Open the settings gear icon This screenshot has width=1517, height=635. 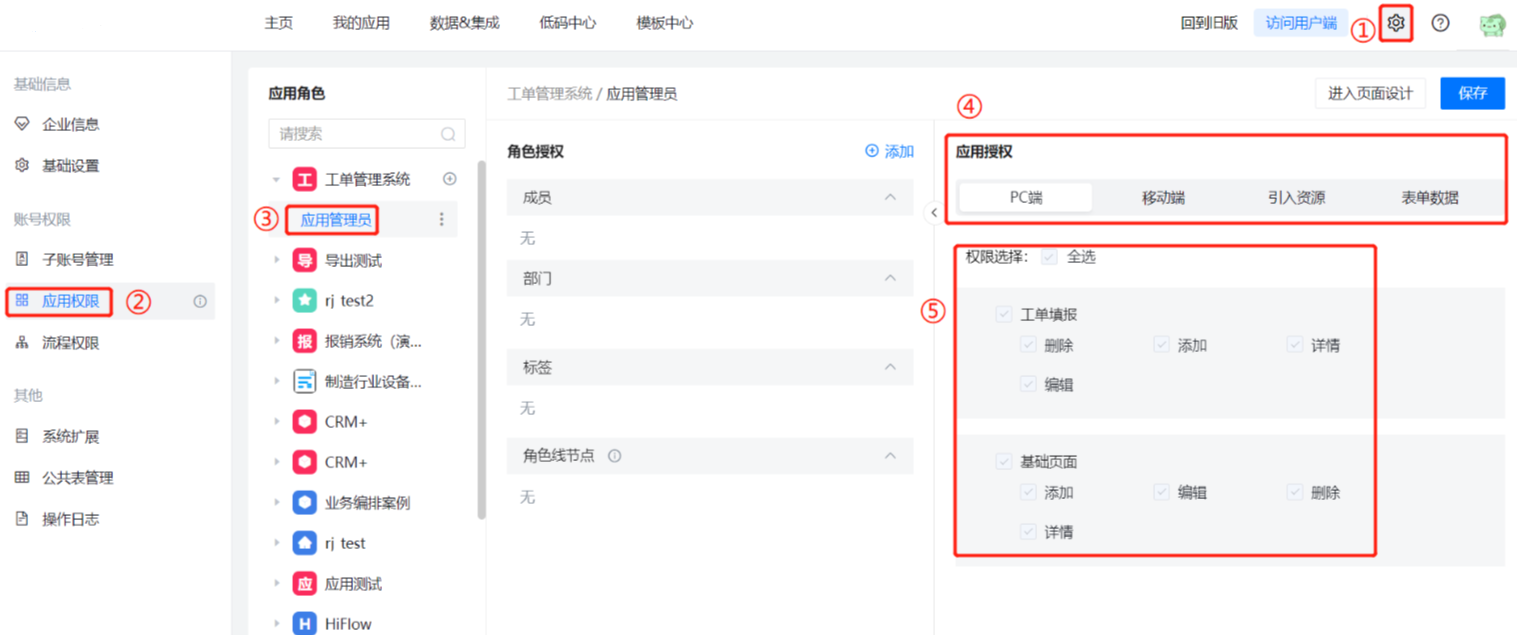(1397, 23)
